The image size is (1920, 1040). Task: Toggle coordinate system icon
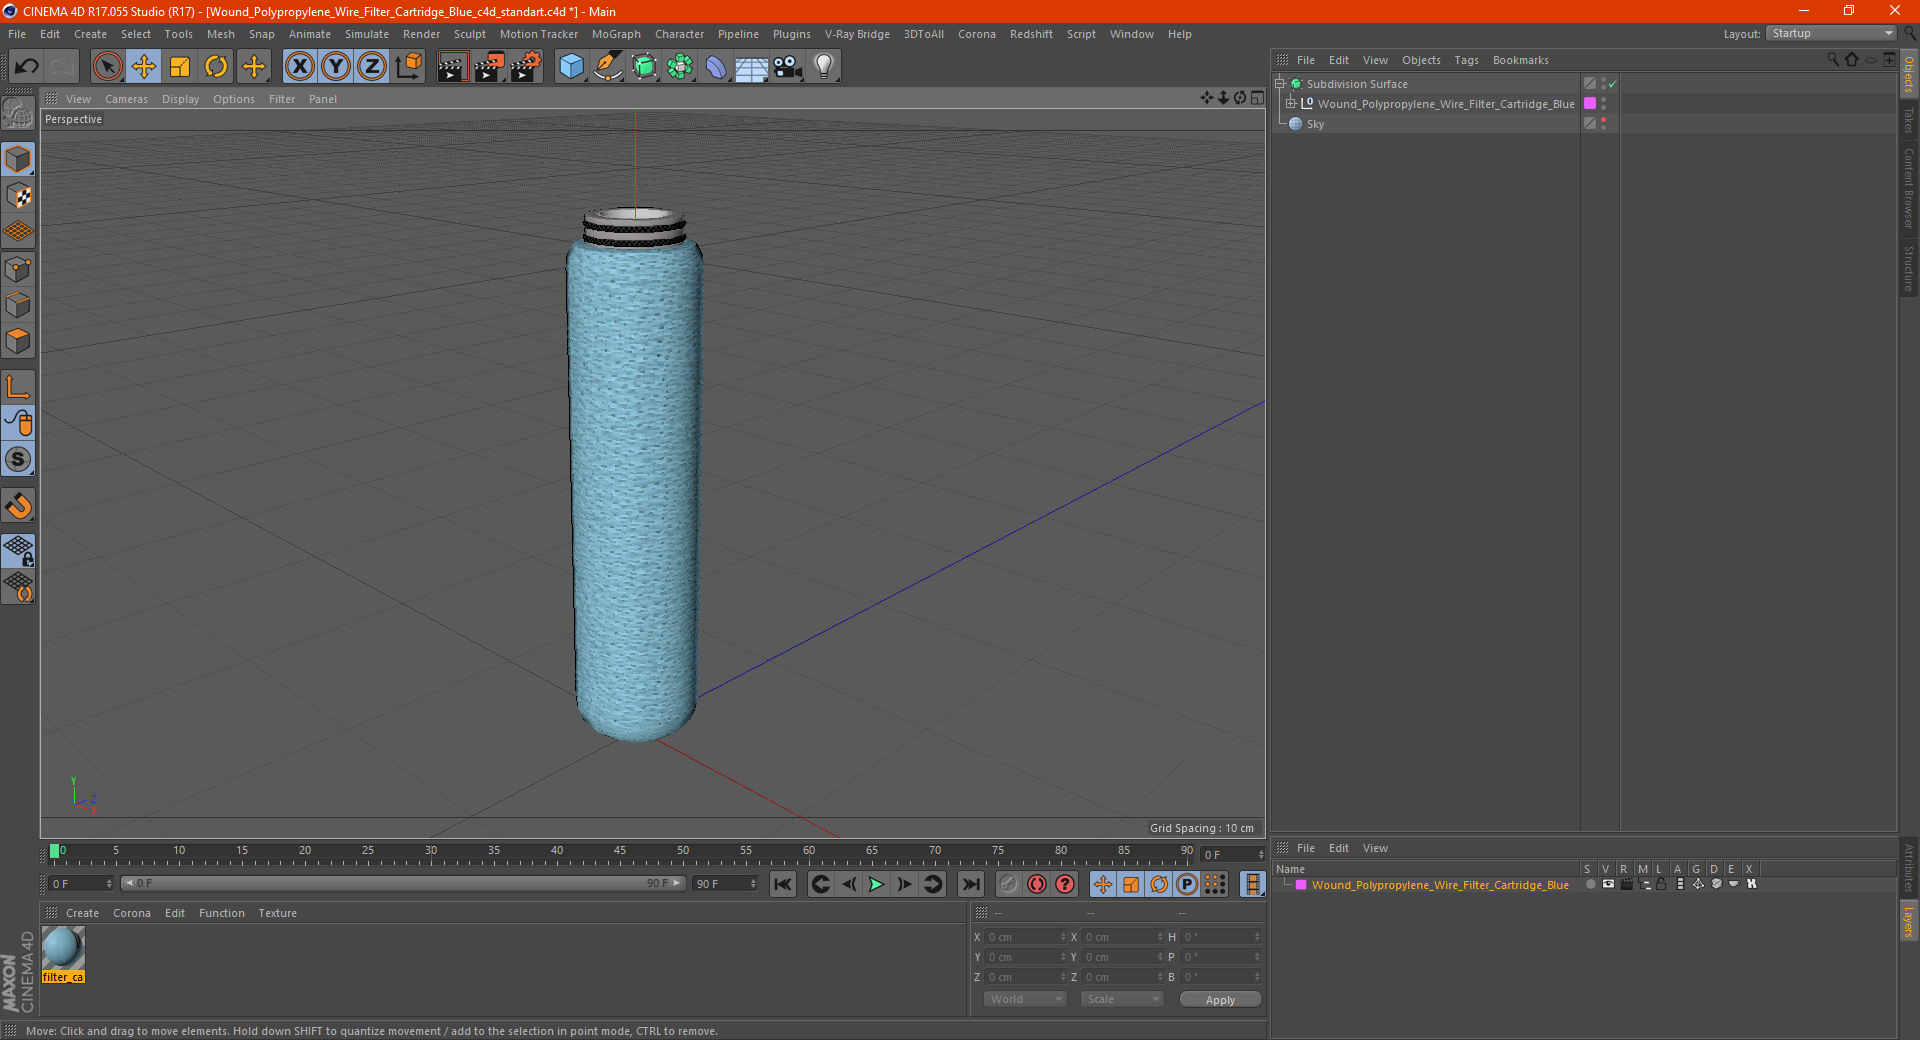(409, 67)
